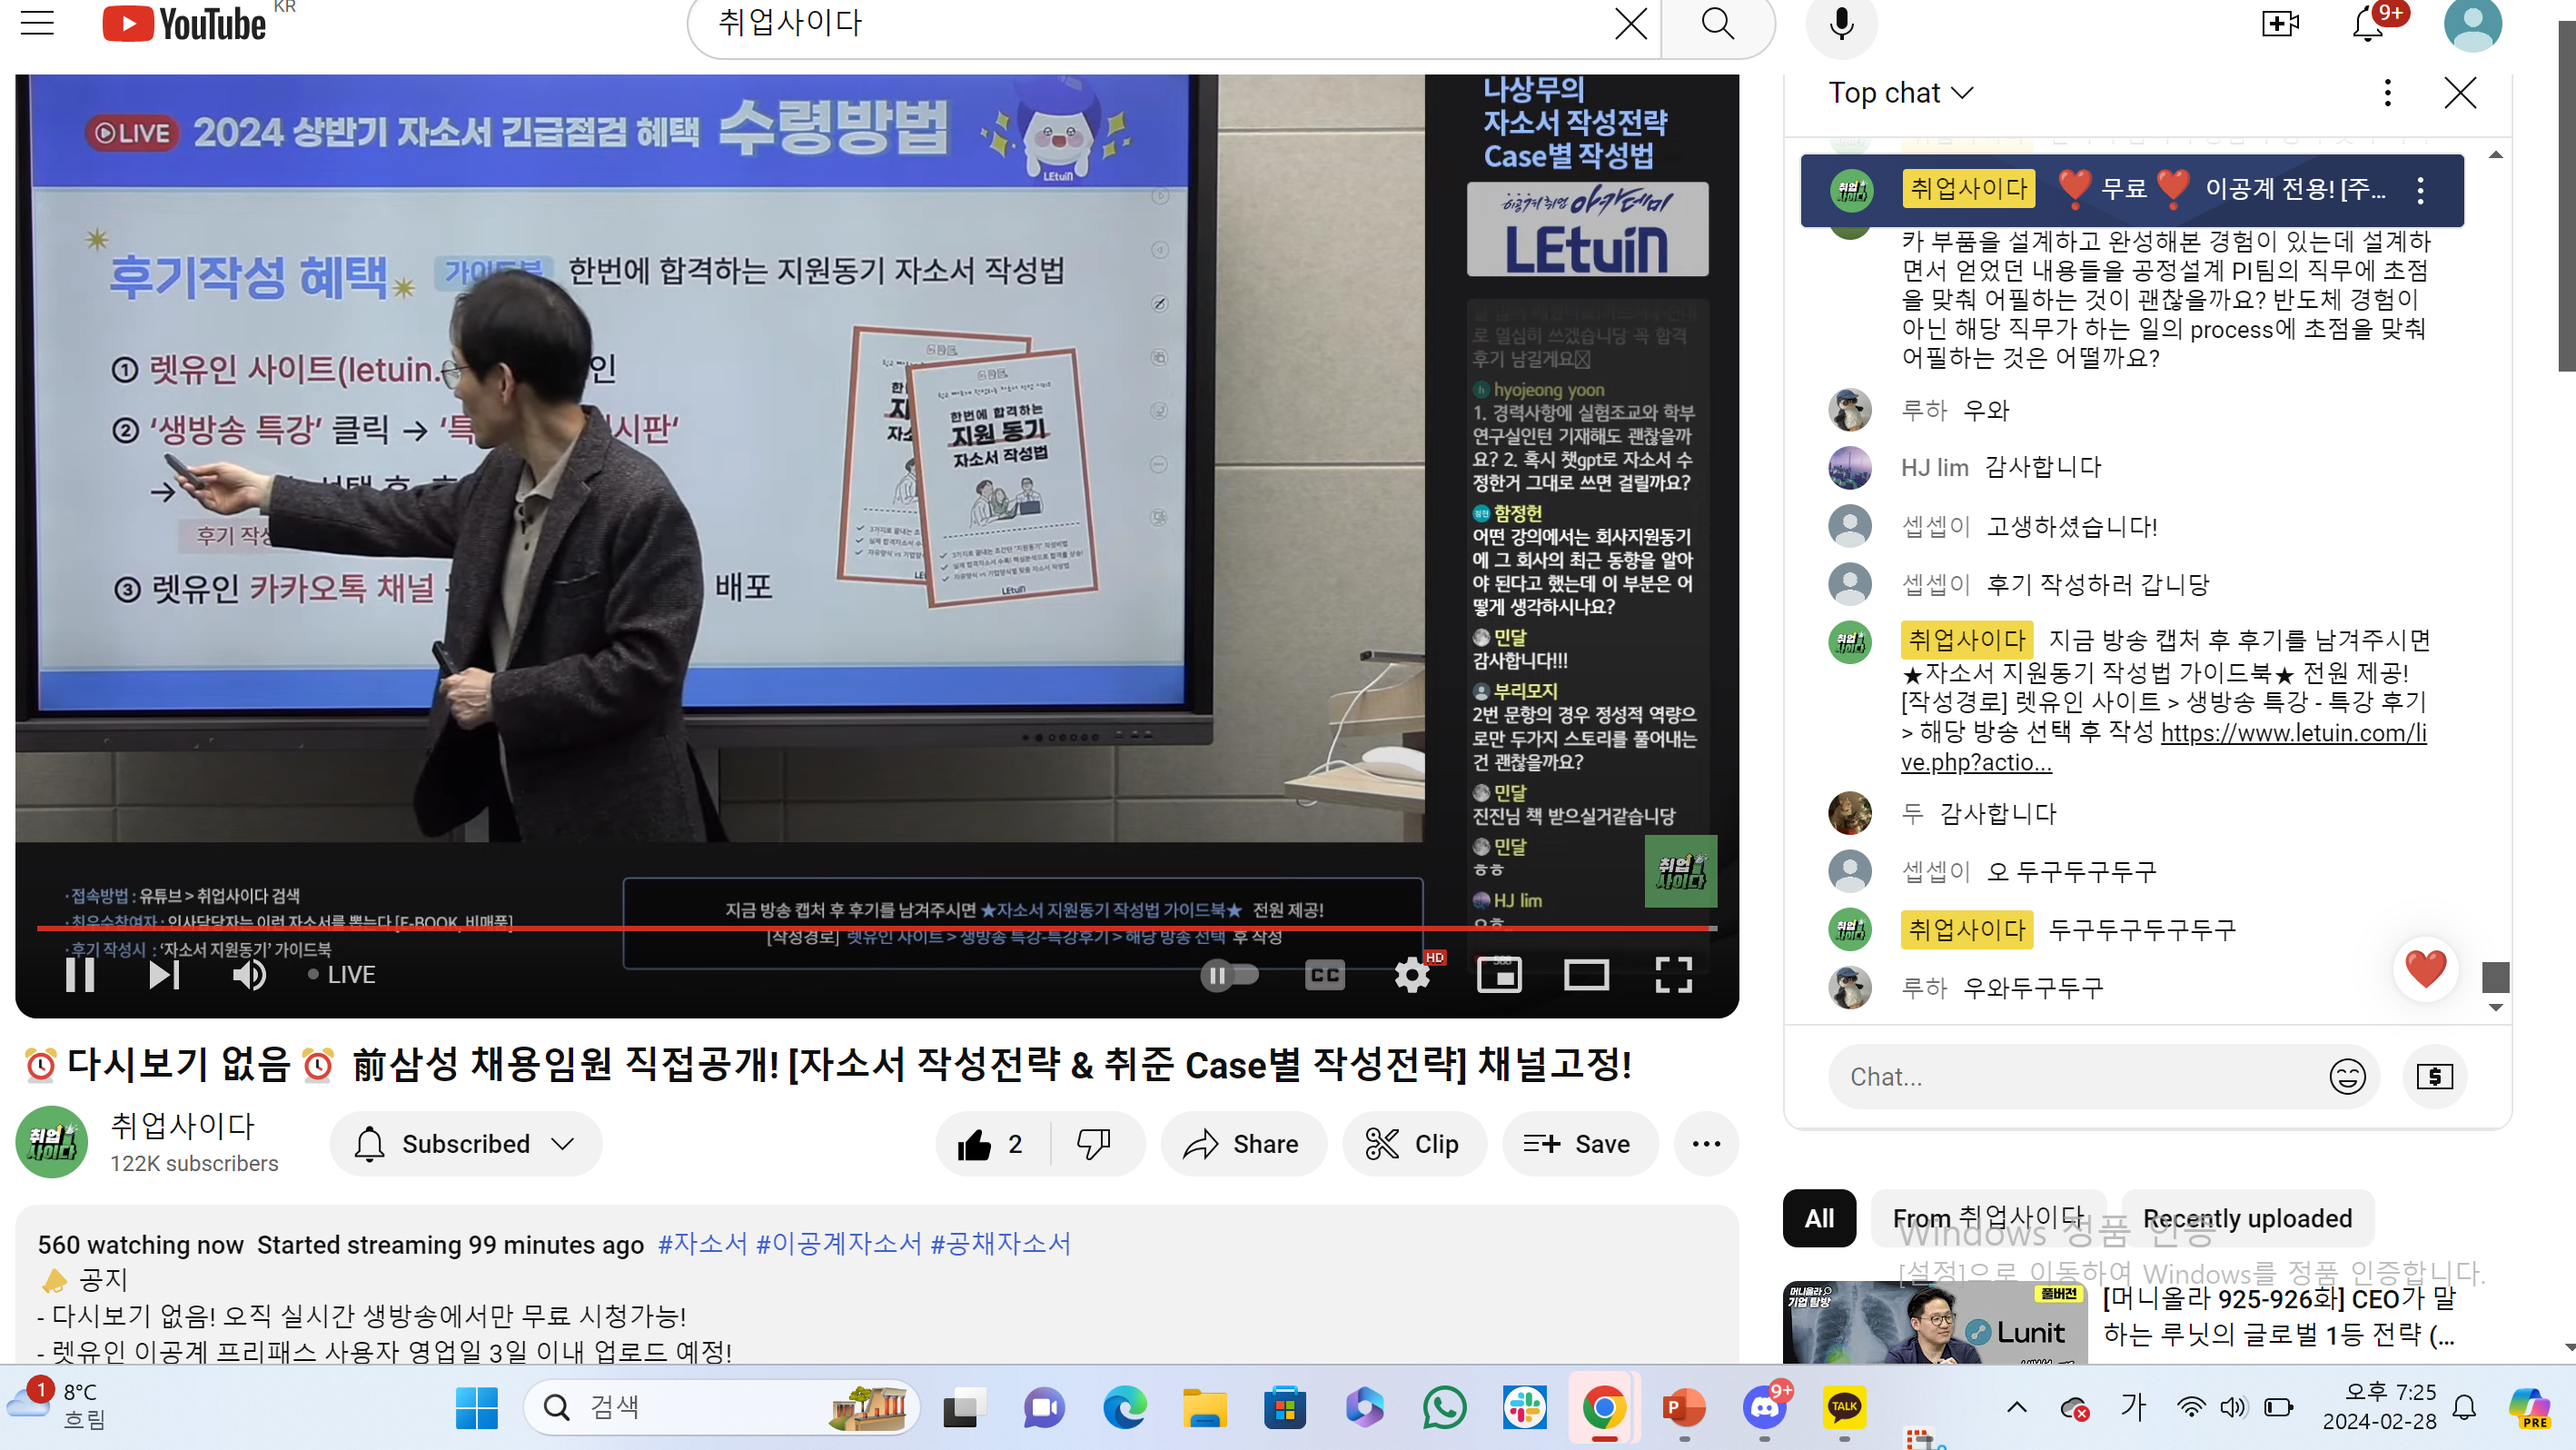Show hidden system tray icons
This screenshot has height=1450, width=2576.
tap(2016, 1408)
